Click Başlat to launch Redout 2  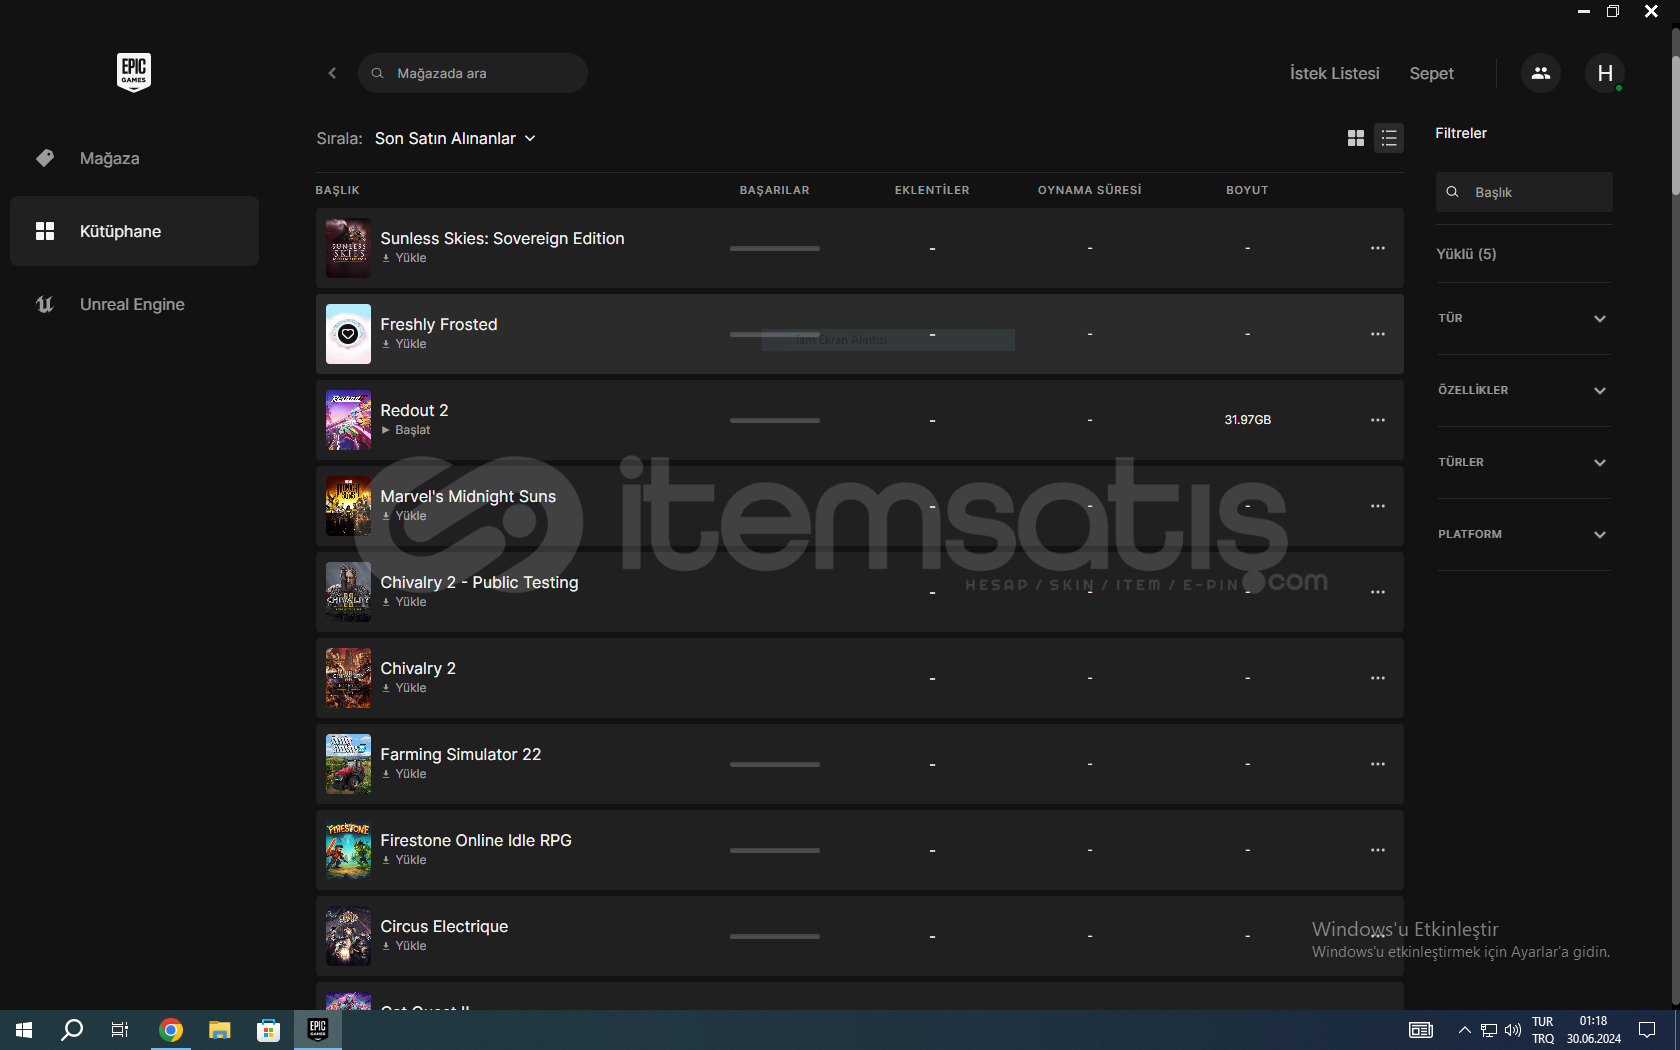pos(405,430)
